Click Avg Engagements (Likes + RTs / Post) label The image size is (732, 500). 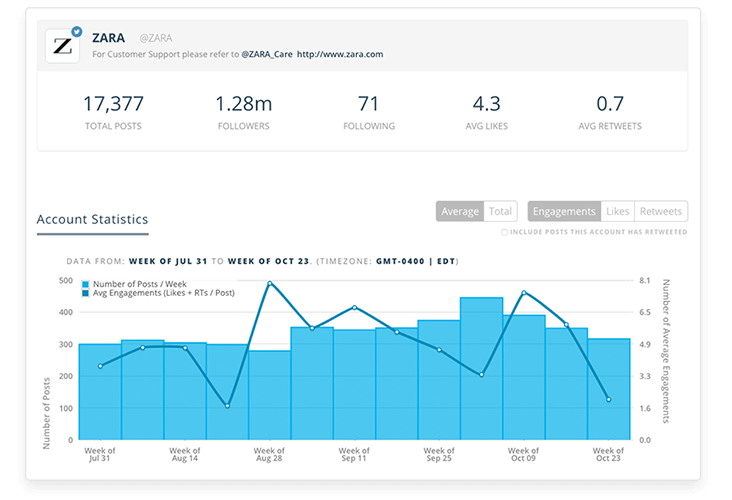(x=163, y=293)
